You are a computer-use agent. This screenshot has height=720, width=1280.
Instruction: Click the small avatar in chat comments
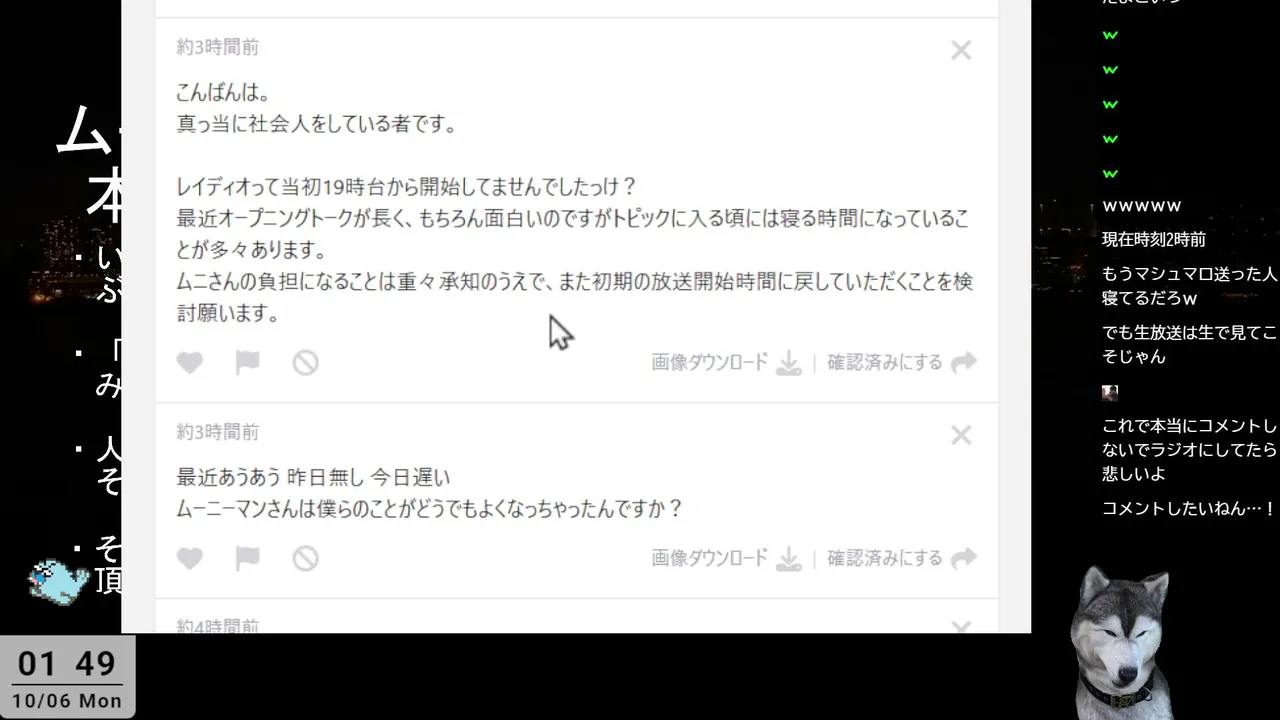click(x=1110, y=392)
